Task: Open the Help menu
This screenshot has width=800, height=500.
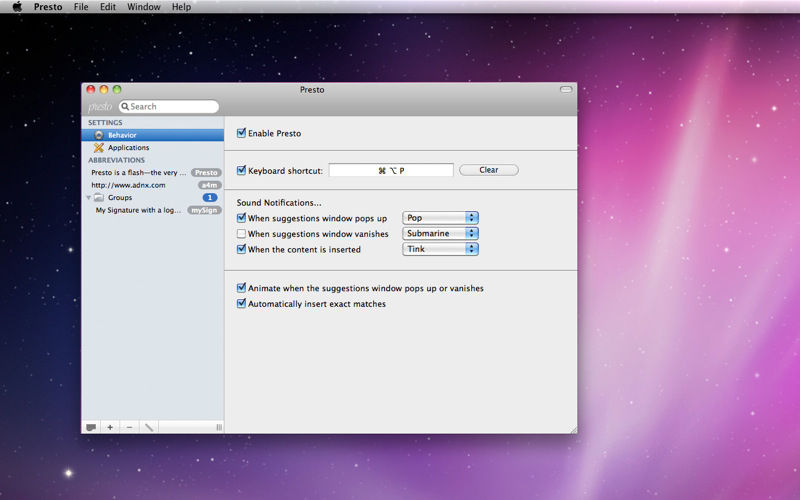Action: 181,7
